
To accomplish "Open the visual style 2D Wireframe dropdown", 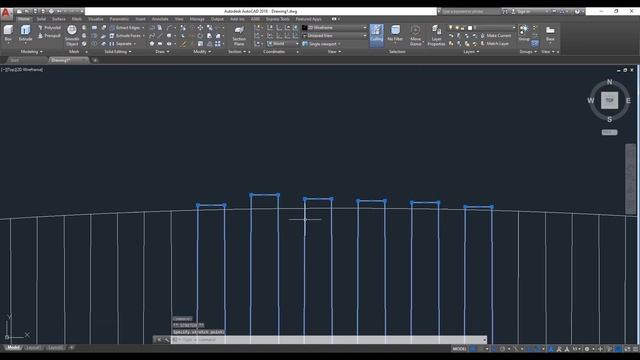I will point(334,28).
